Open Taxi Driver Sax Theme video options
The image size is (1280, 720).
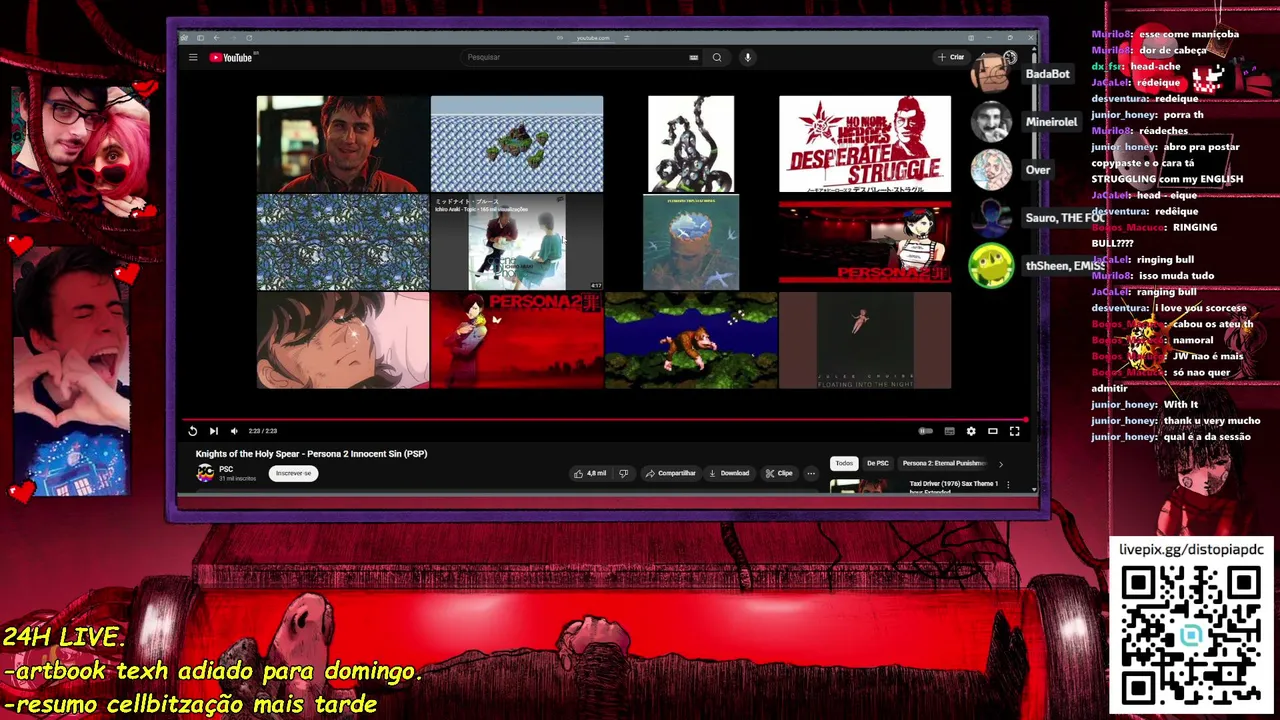point(1007,485)
